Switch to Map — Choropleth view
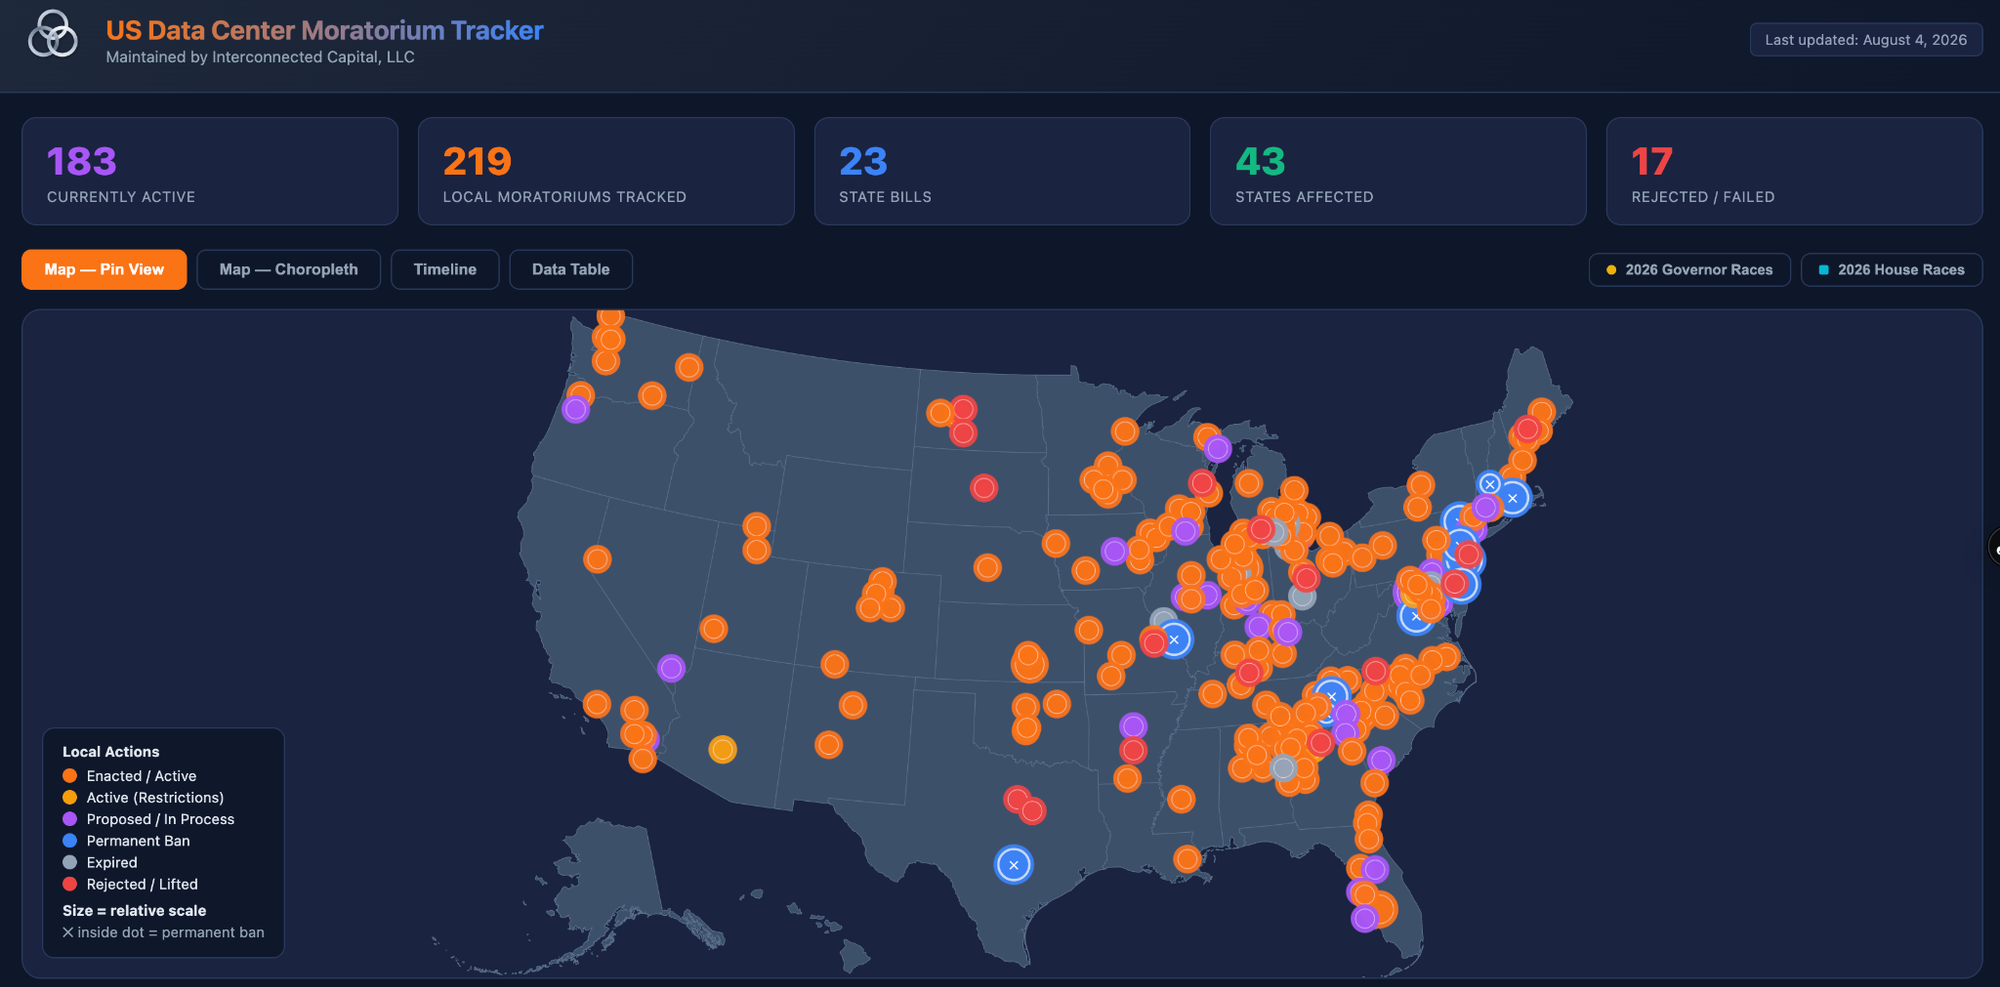Image resolution: width=2000 pixels, height=987 pixels. click(x=288, y=270)
